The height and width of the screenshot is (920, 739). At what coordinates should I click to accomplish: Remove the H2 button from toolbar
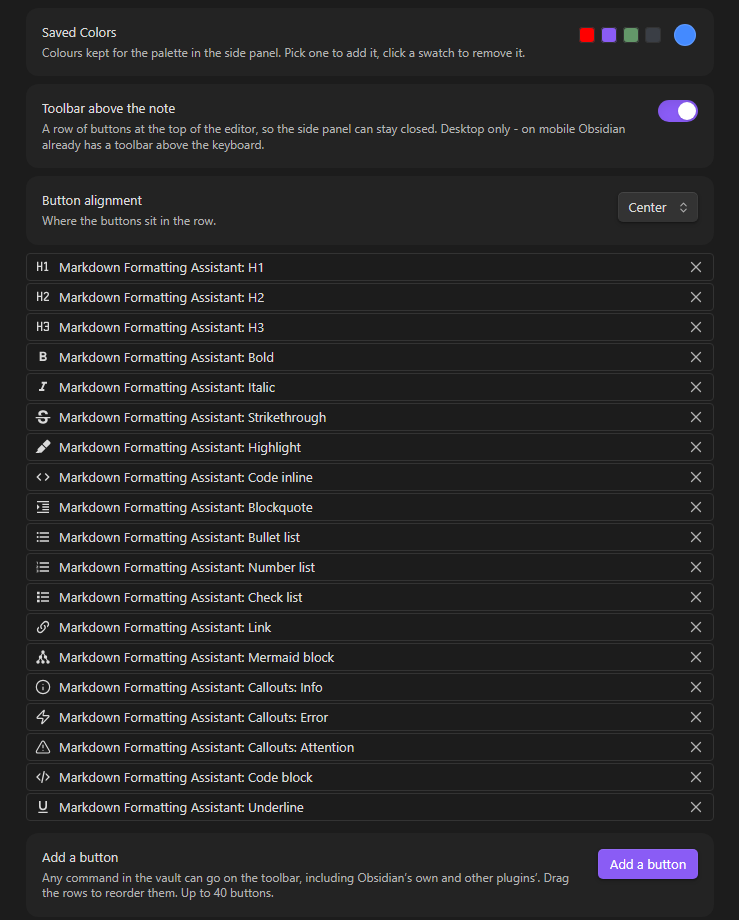coord(696,297)
